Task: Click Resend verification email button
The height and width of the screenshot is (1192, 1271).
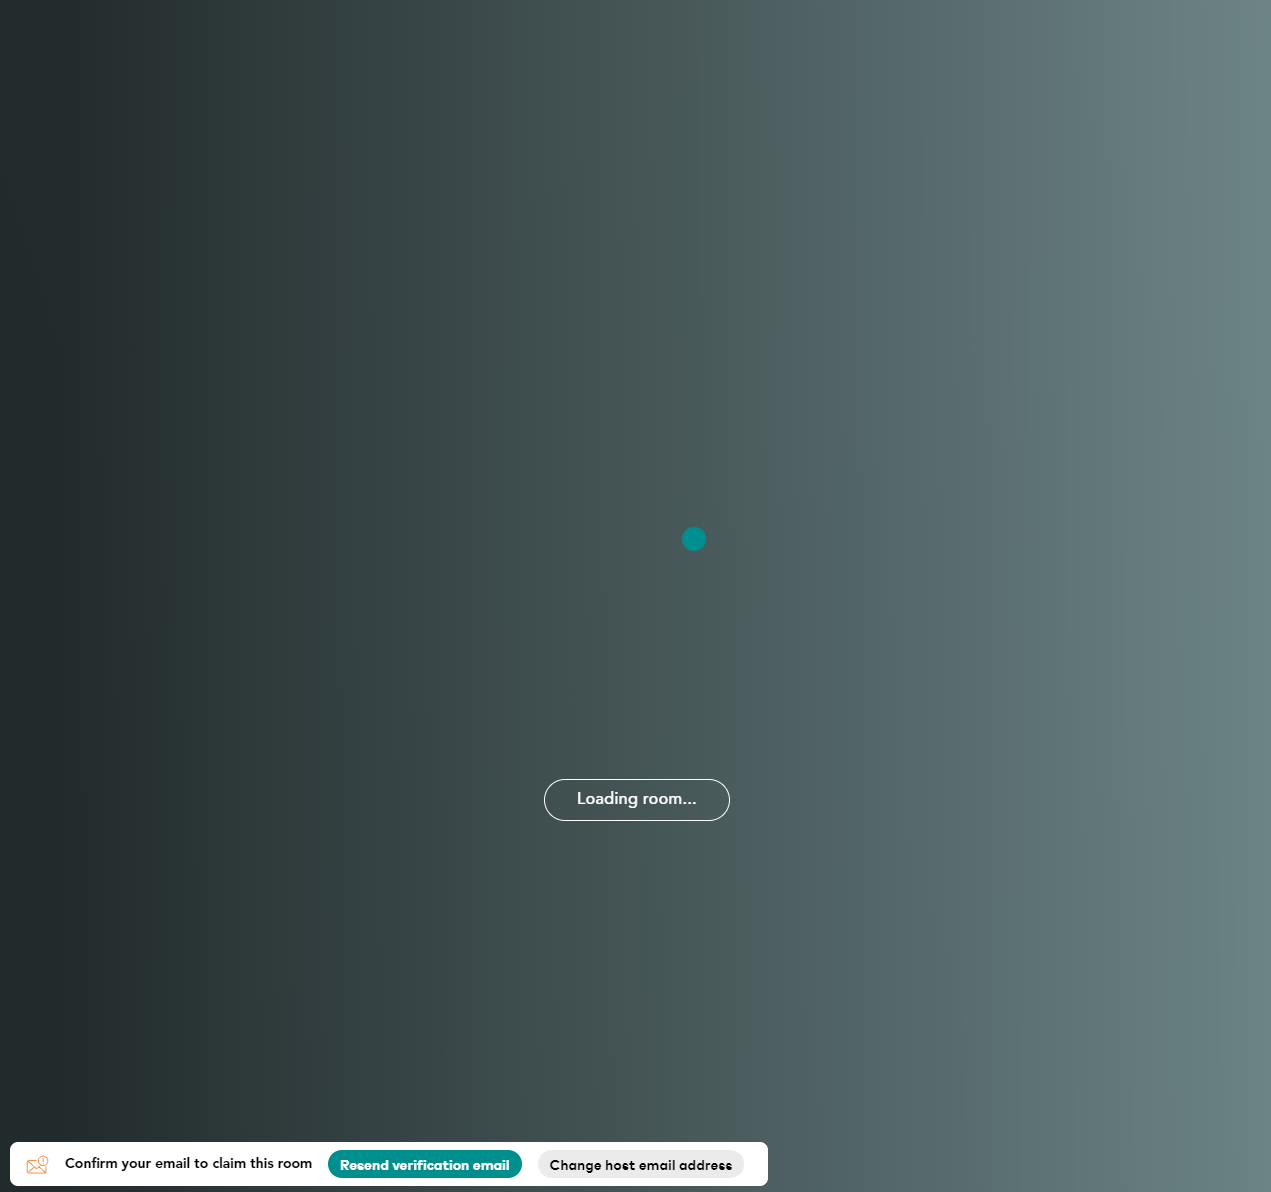Action: pos(425,1164)
